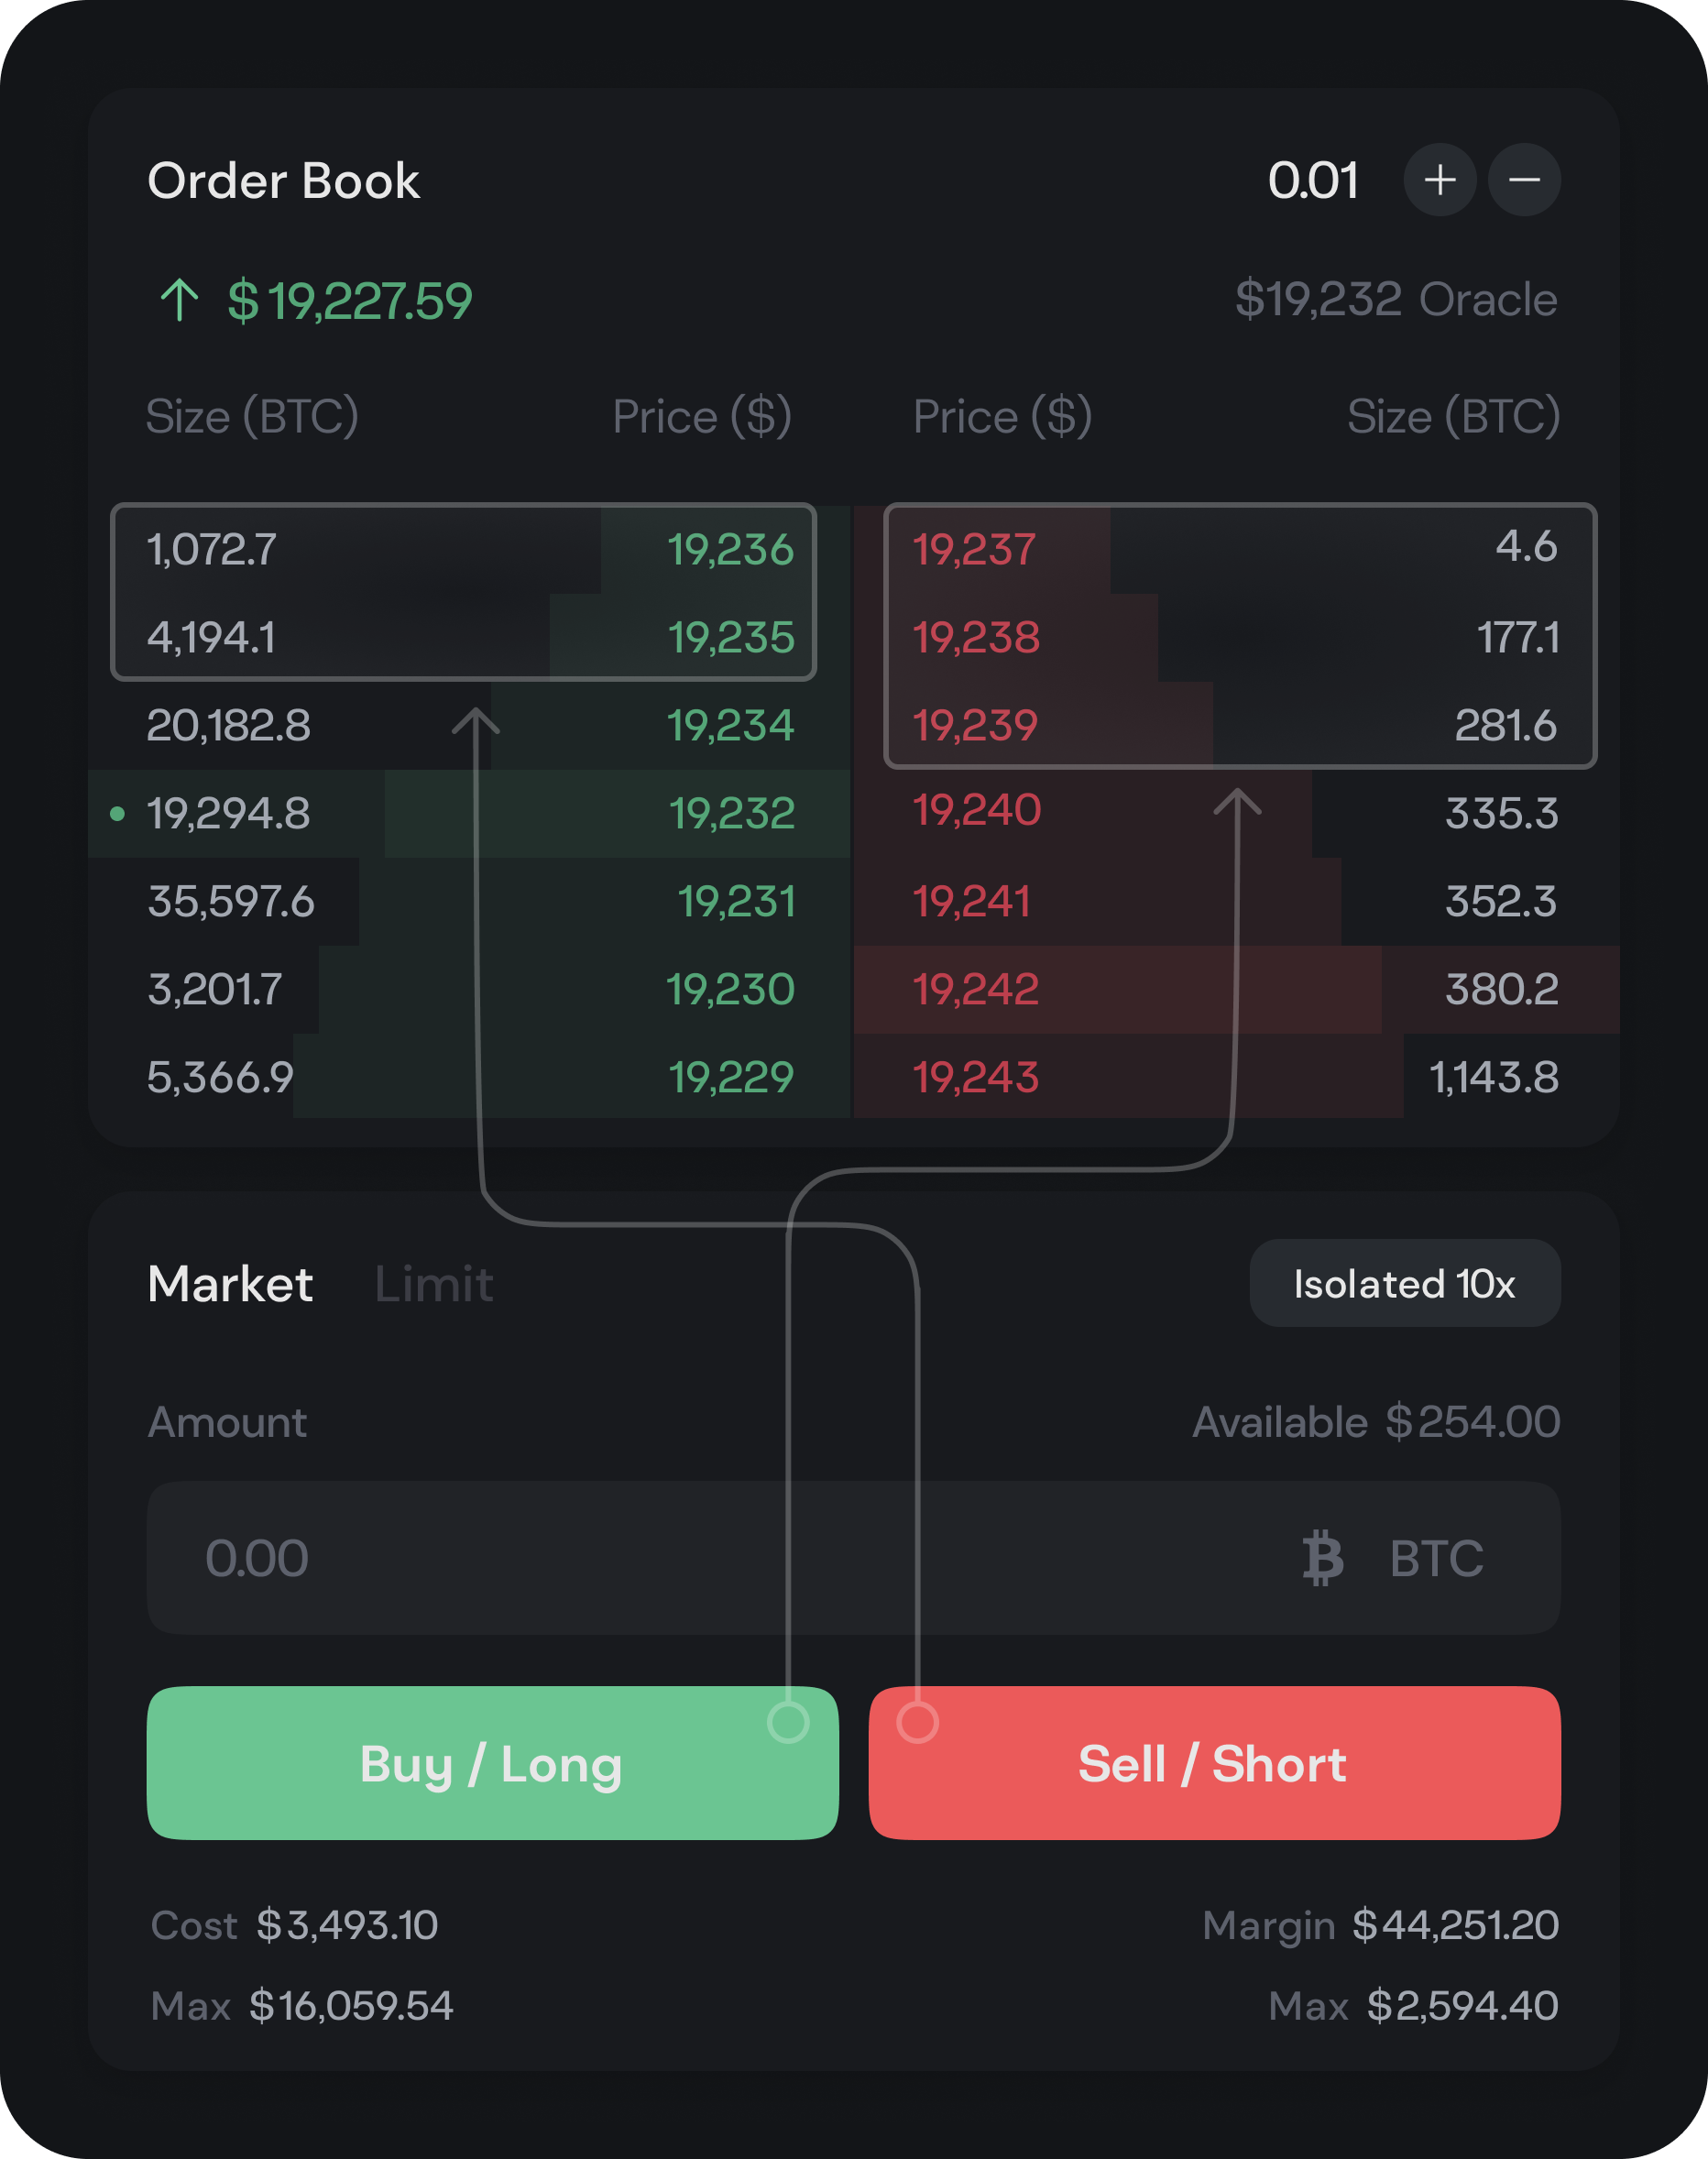Click the green up arrow beside last price
Viewport: 1708px width, 2159px height.
(x=179, y=300)
